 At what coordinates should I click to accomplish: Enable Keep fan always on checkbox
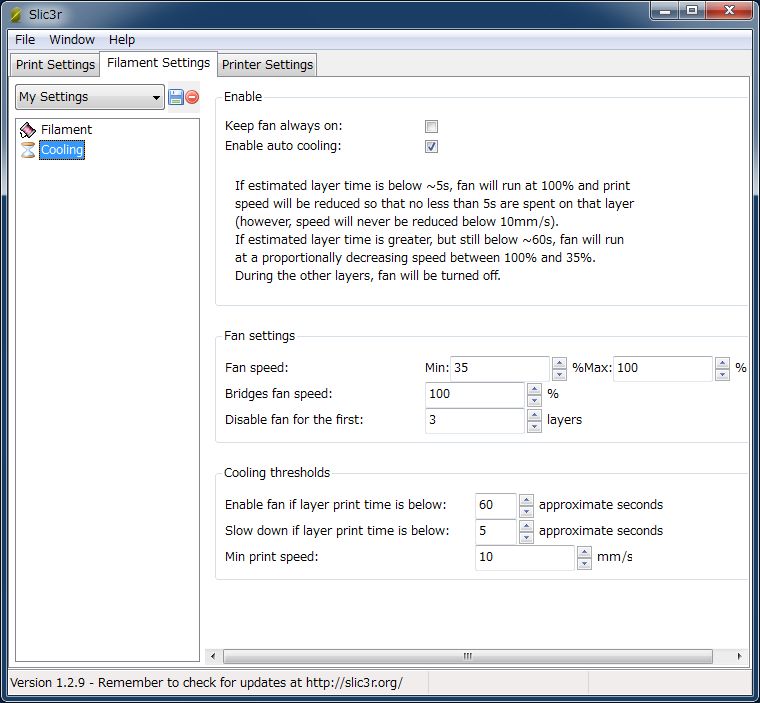(431, 127)
